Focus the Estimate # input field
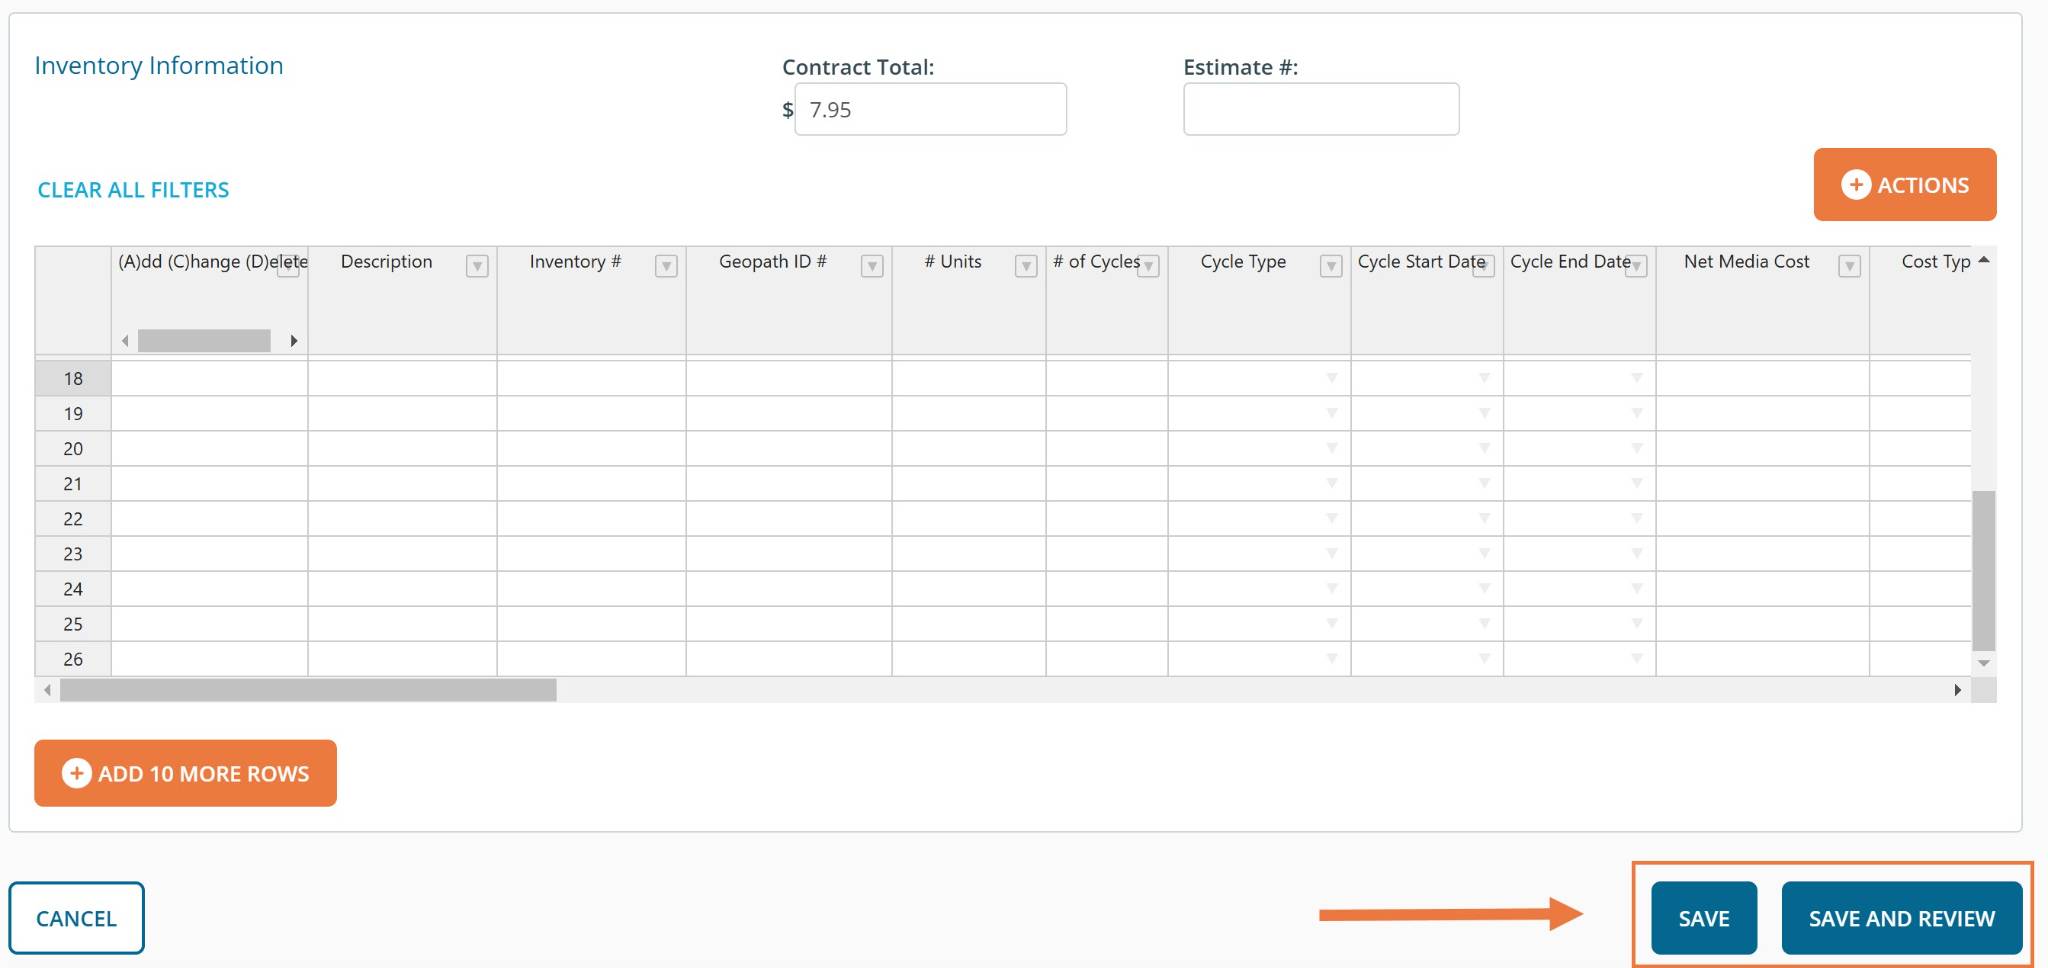This screenshot has width=2048, height=968. tap(1320, 110)
